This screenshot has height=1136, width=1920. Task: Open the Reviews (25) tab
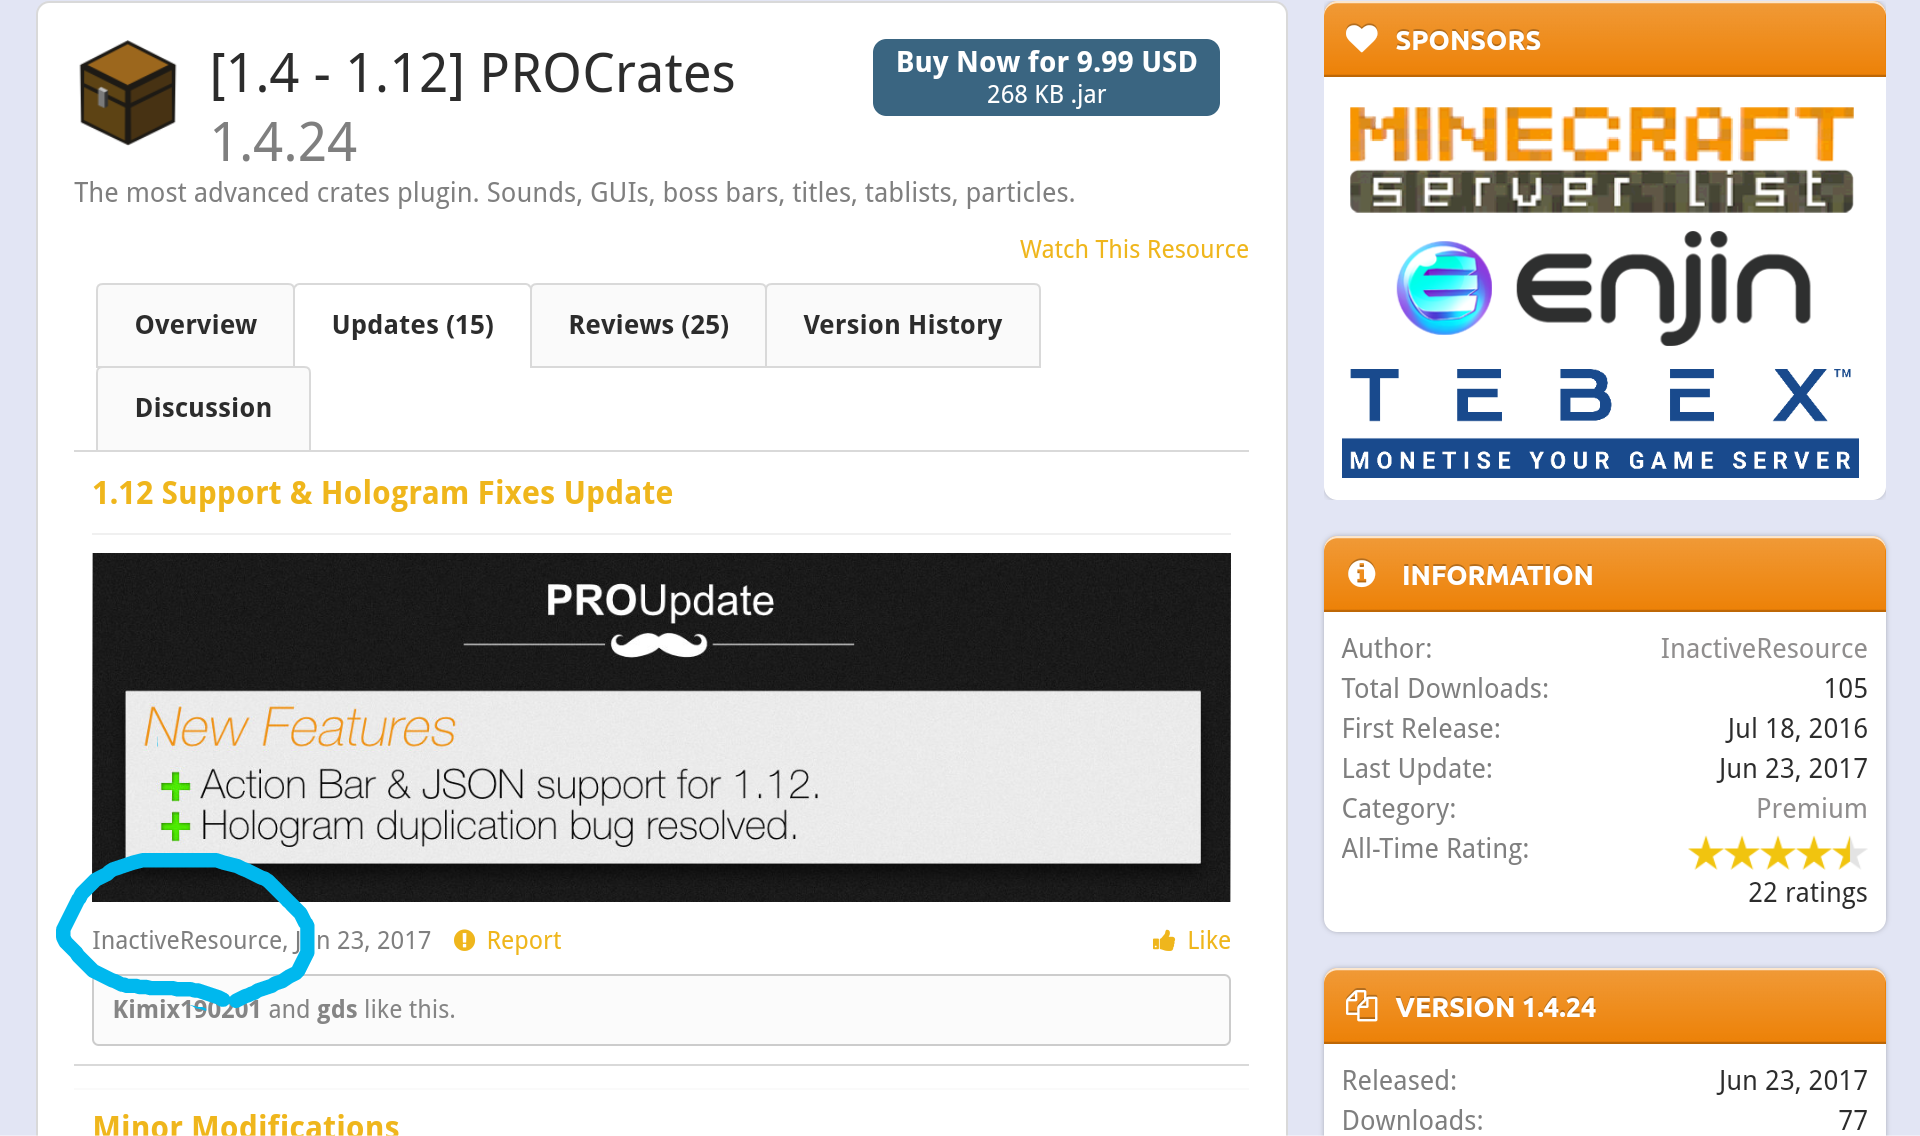tap(648, 325)
